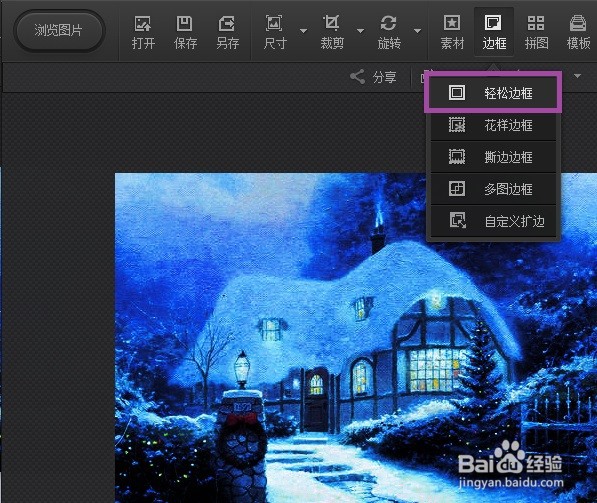The width and height of the screenshot is (597, 503).
Task: Select 轻松边框 from the border menu
Action: tap(493, 93)
